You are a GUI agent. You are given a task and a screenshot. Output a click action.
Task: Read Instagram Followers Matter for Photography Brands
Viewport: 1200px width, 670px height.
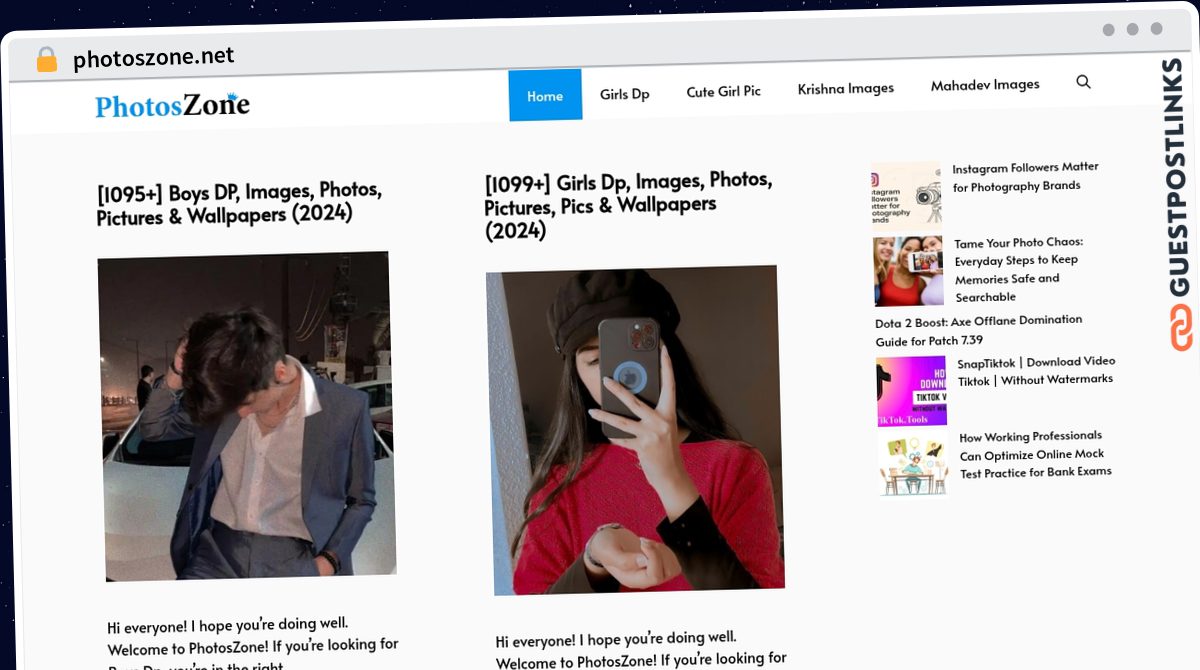pyautogui.click(x=1025, y=176)
